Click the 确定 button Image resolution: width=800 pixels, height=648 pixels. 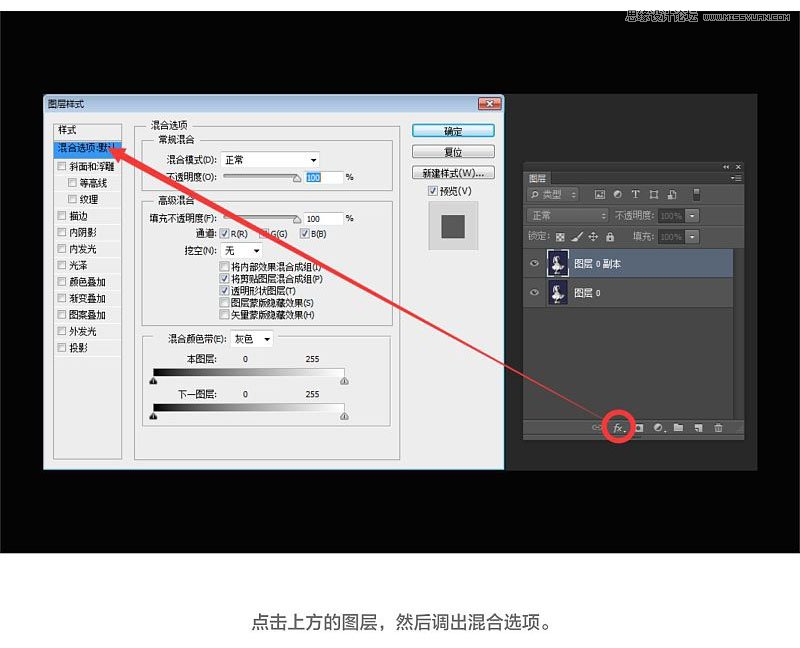(453, 131)
